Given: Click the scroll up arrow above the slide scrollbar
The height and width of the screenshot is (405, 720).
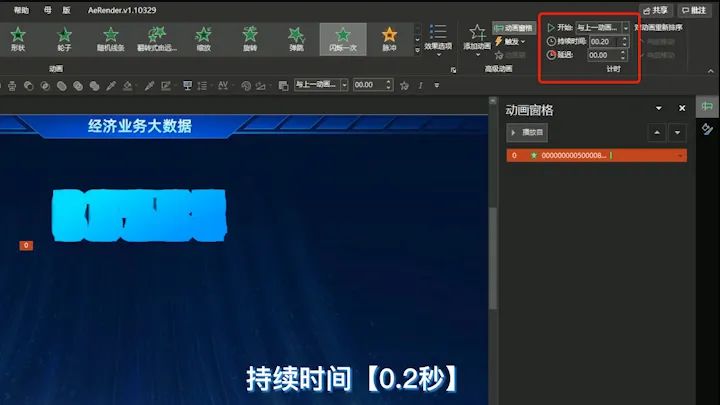Looking at the screenshot, I should click(x=493, y=101).
